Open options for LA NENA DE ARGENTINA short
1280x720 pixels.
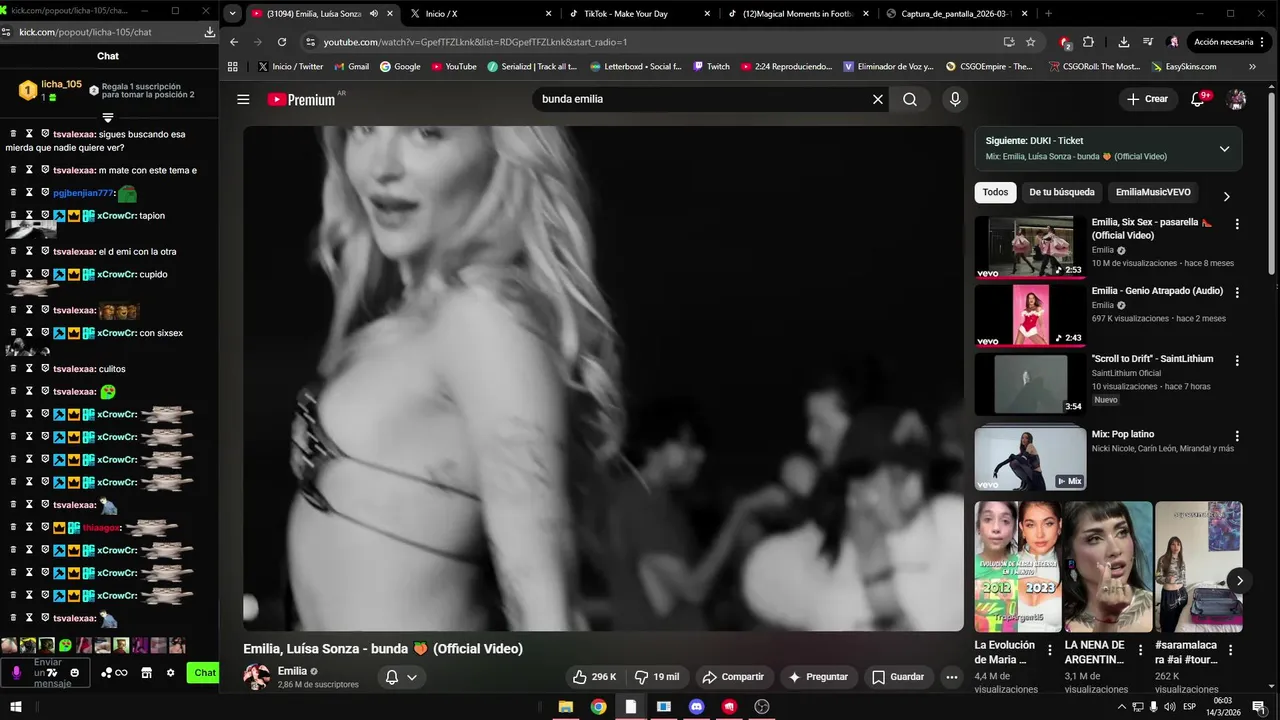[1140, 650]
